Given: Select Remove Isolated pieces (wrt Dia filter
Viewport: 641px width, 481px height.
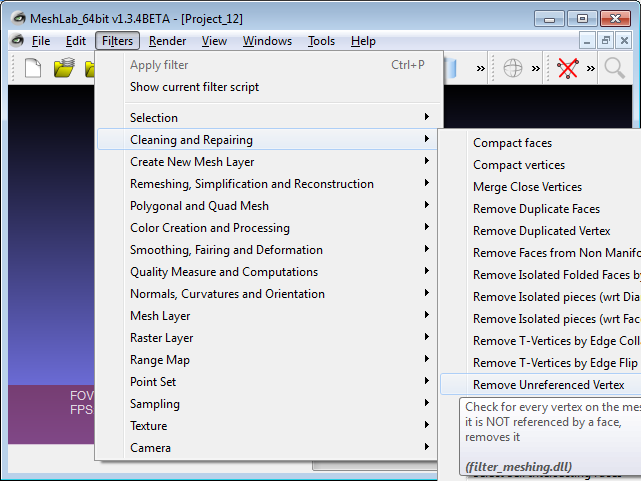Looking at the screenshot, I should (x=541, y=297).
